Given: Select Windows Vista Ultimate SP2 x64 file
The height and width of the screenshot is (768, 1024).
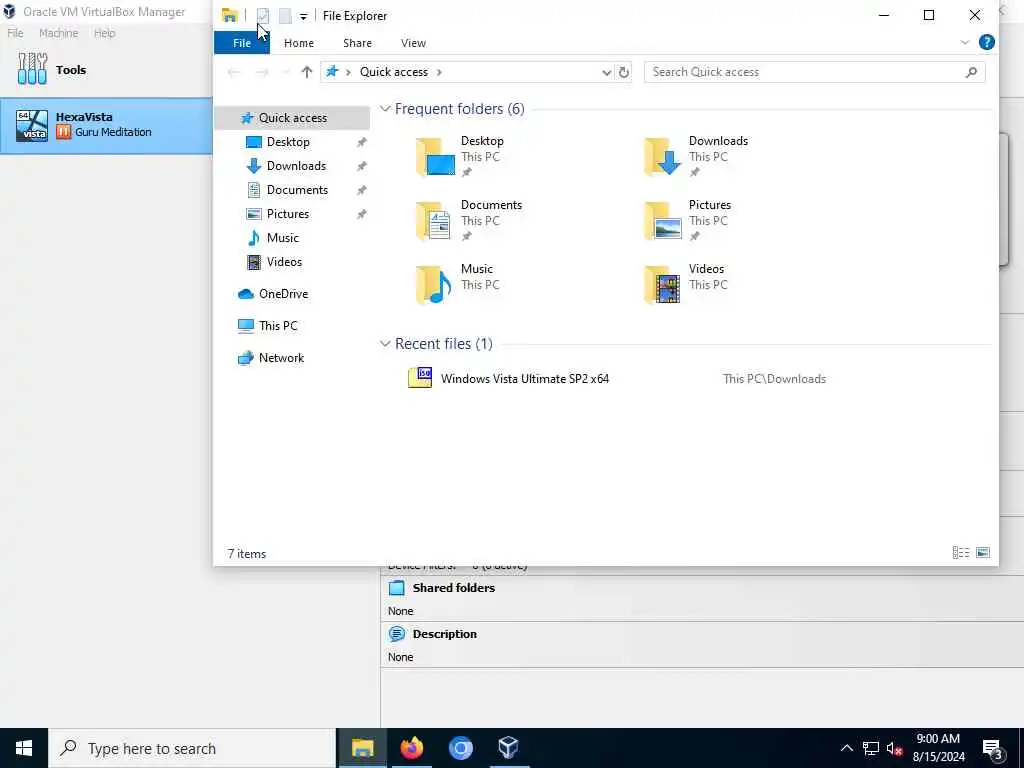Looking at the screenshot, I should (x=524, y=379).
